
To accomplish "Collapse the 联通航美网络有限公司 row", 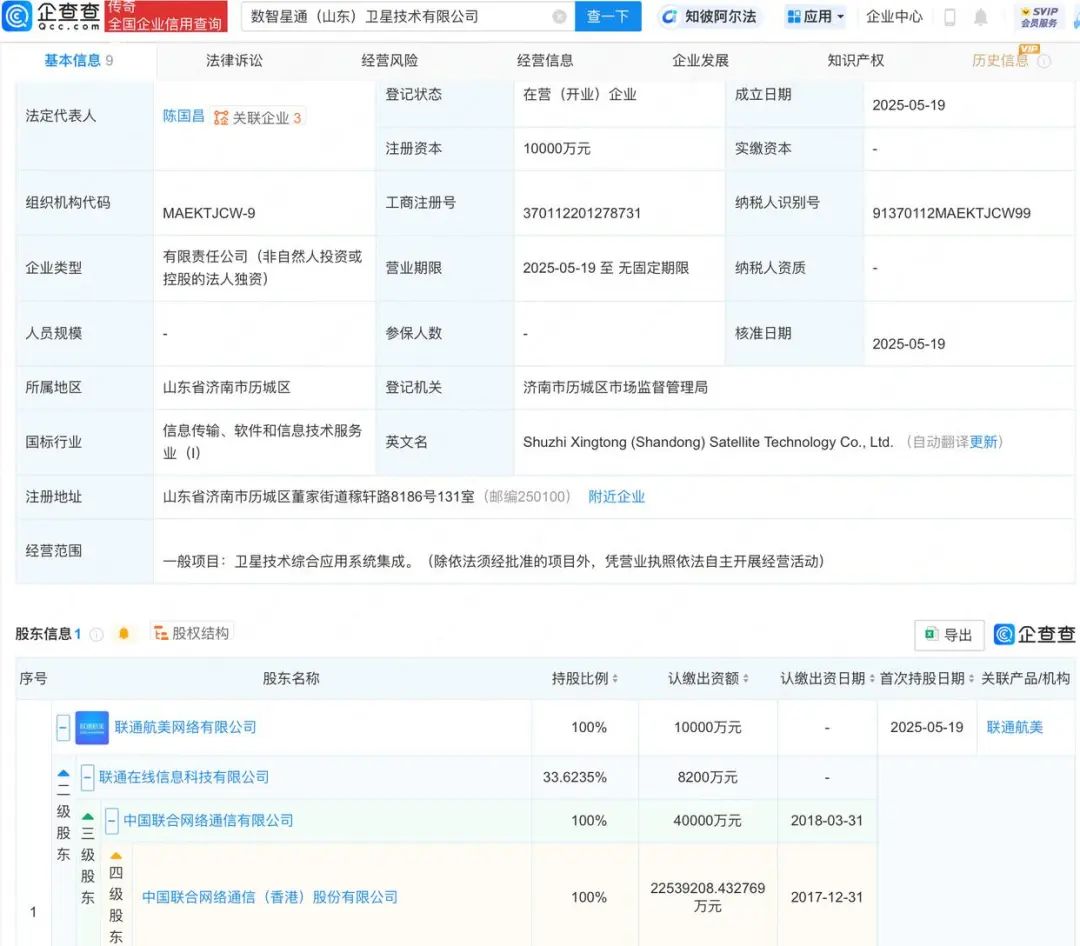I will pos(63,728).
